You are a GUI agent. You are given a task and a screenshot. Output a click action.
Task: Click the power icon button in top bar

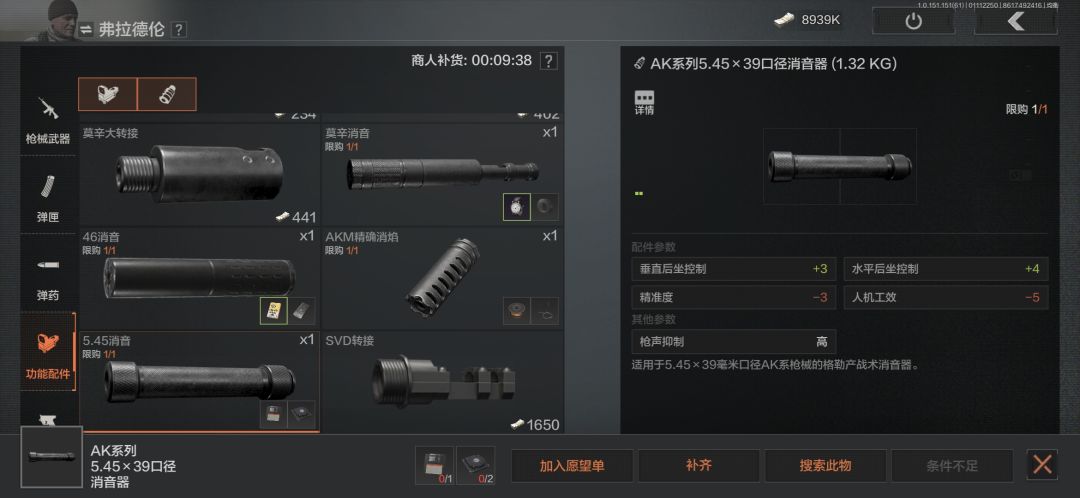point(913,21)
